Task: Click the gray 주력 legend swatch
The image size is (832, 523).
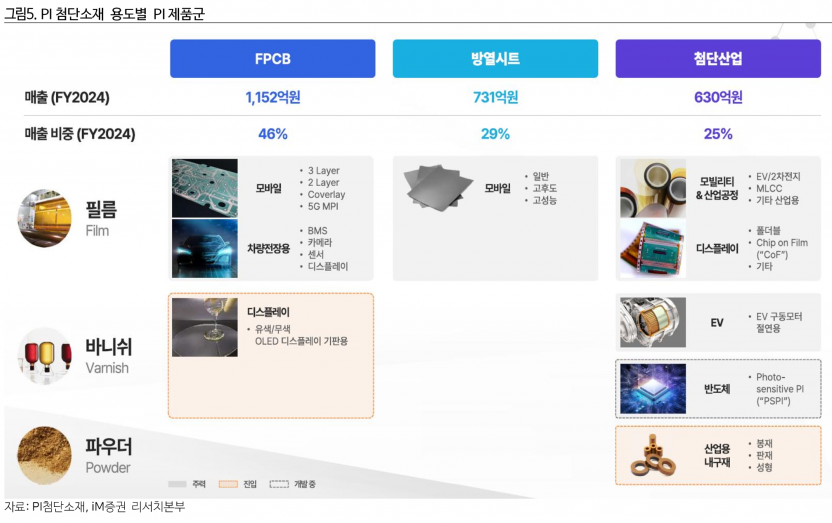Action: [177, 484]
